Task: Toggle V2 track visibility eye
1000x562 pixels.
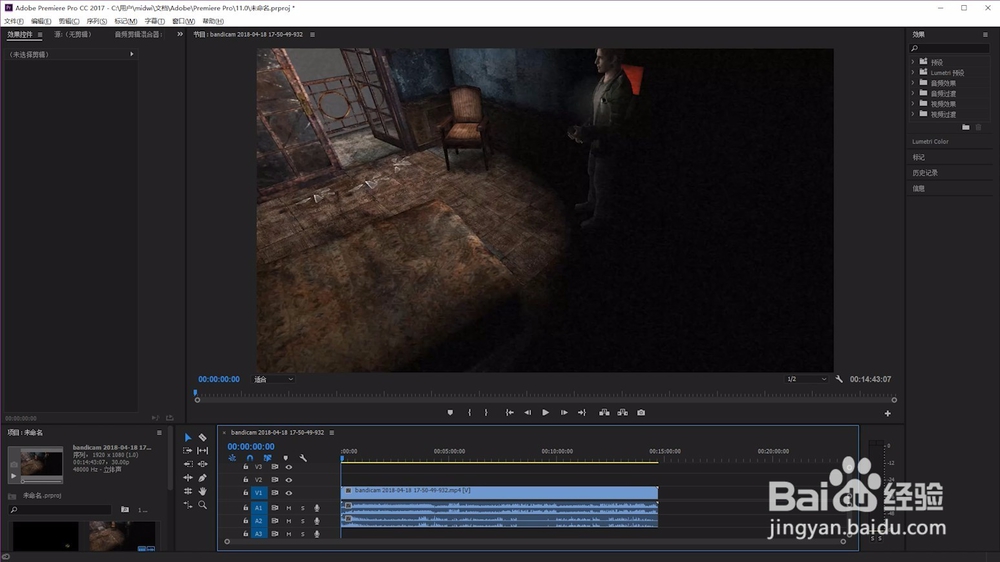Action: (289, 480)
